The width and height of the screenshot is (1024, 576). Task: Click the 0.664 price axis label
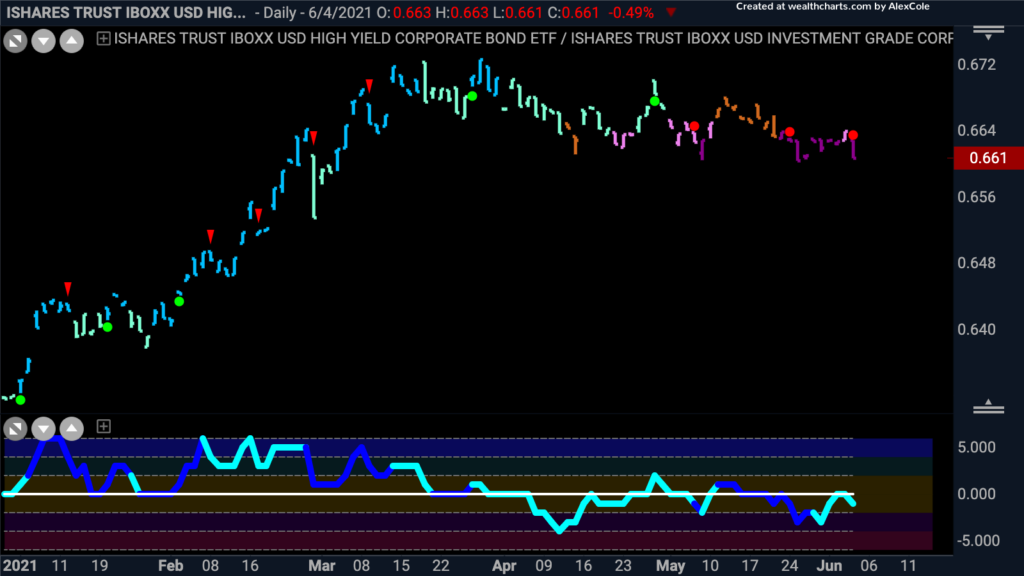(976, 131)
